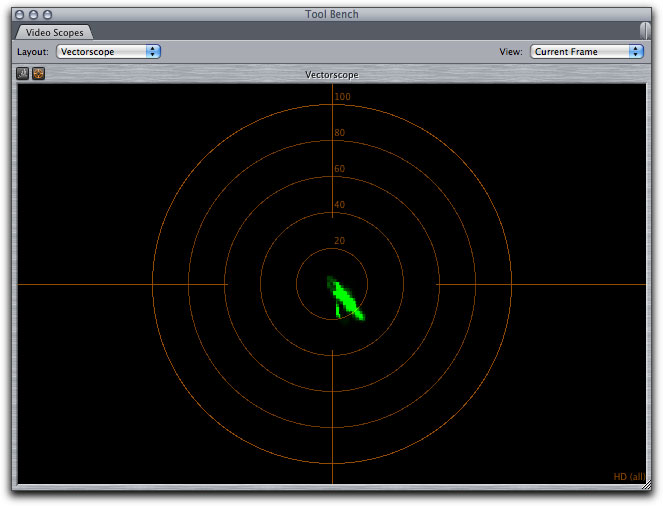Click the Video Scopes tab

(x=55, y=33)
